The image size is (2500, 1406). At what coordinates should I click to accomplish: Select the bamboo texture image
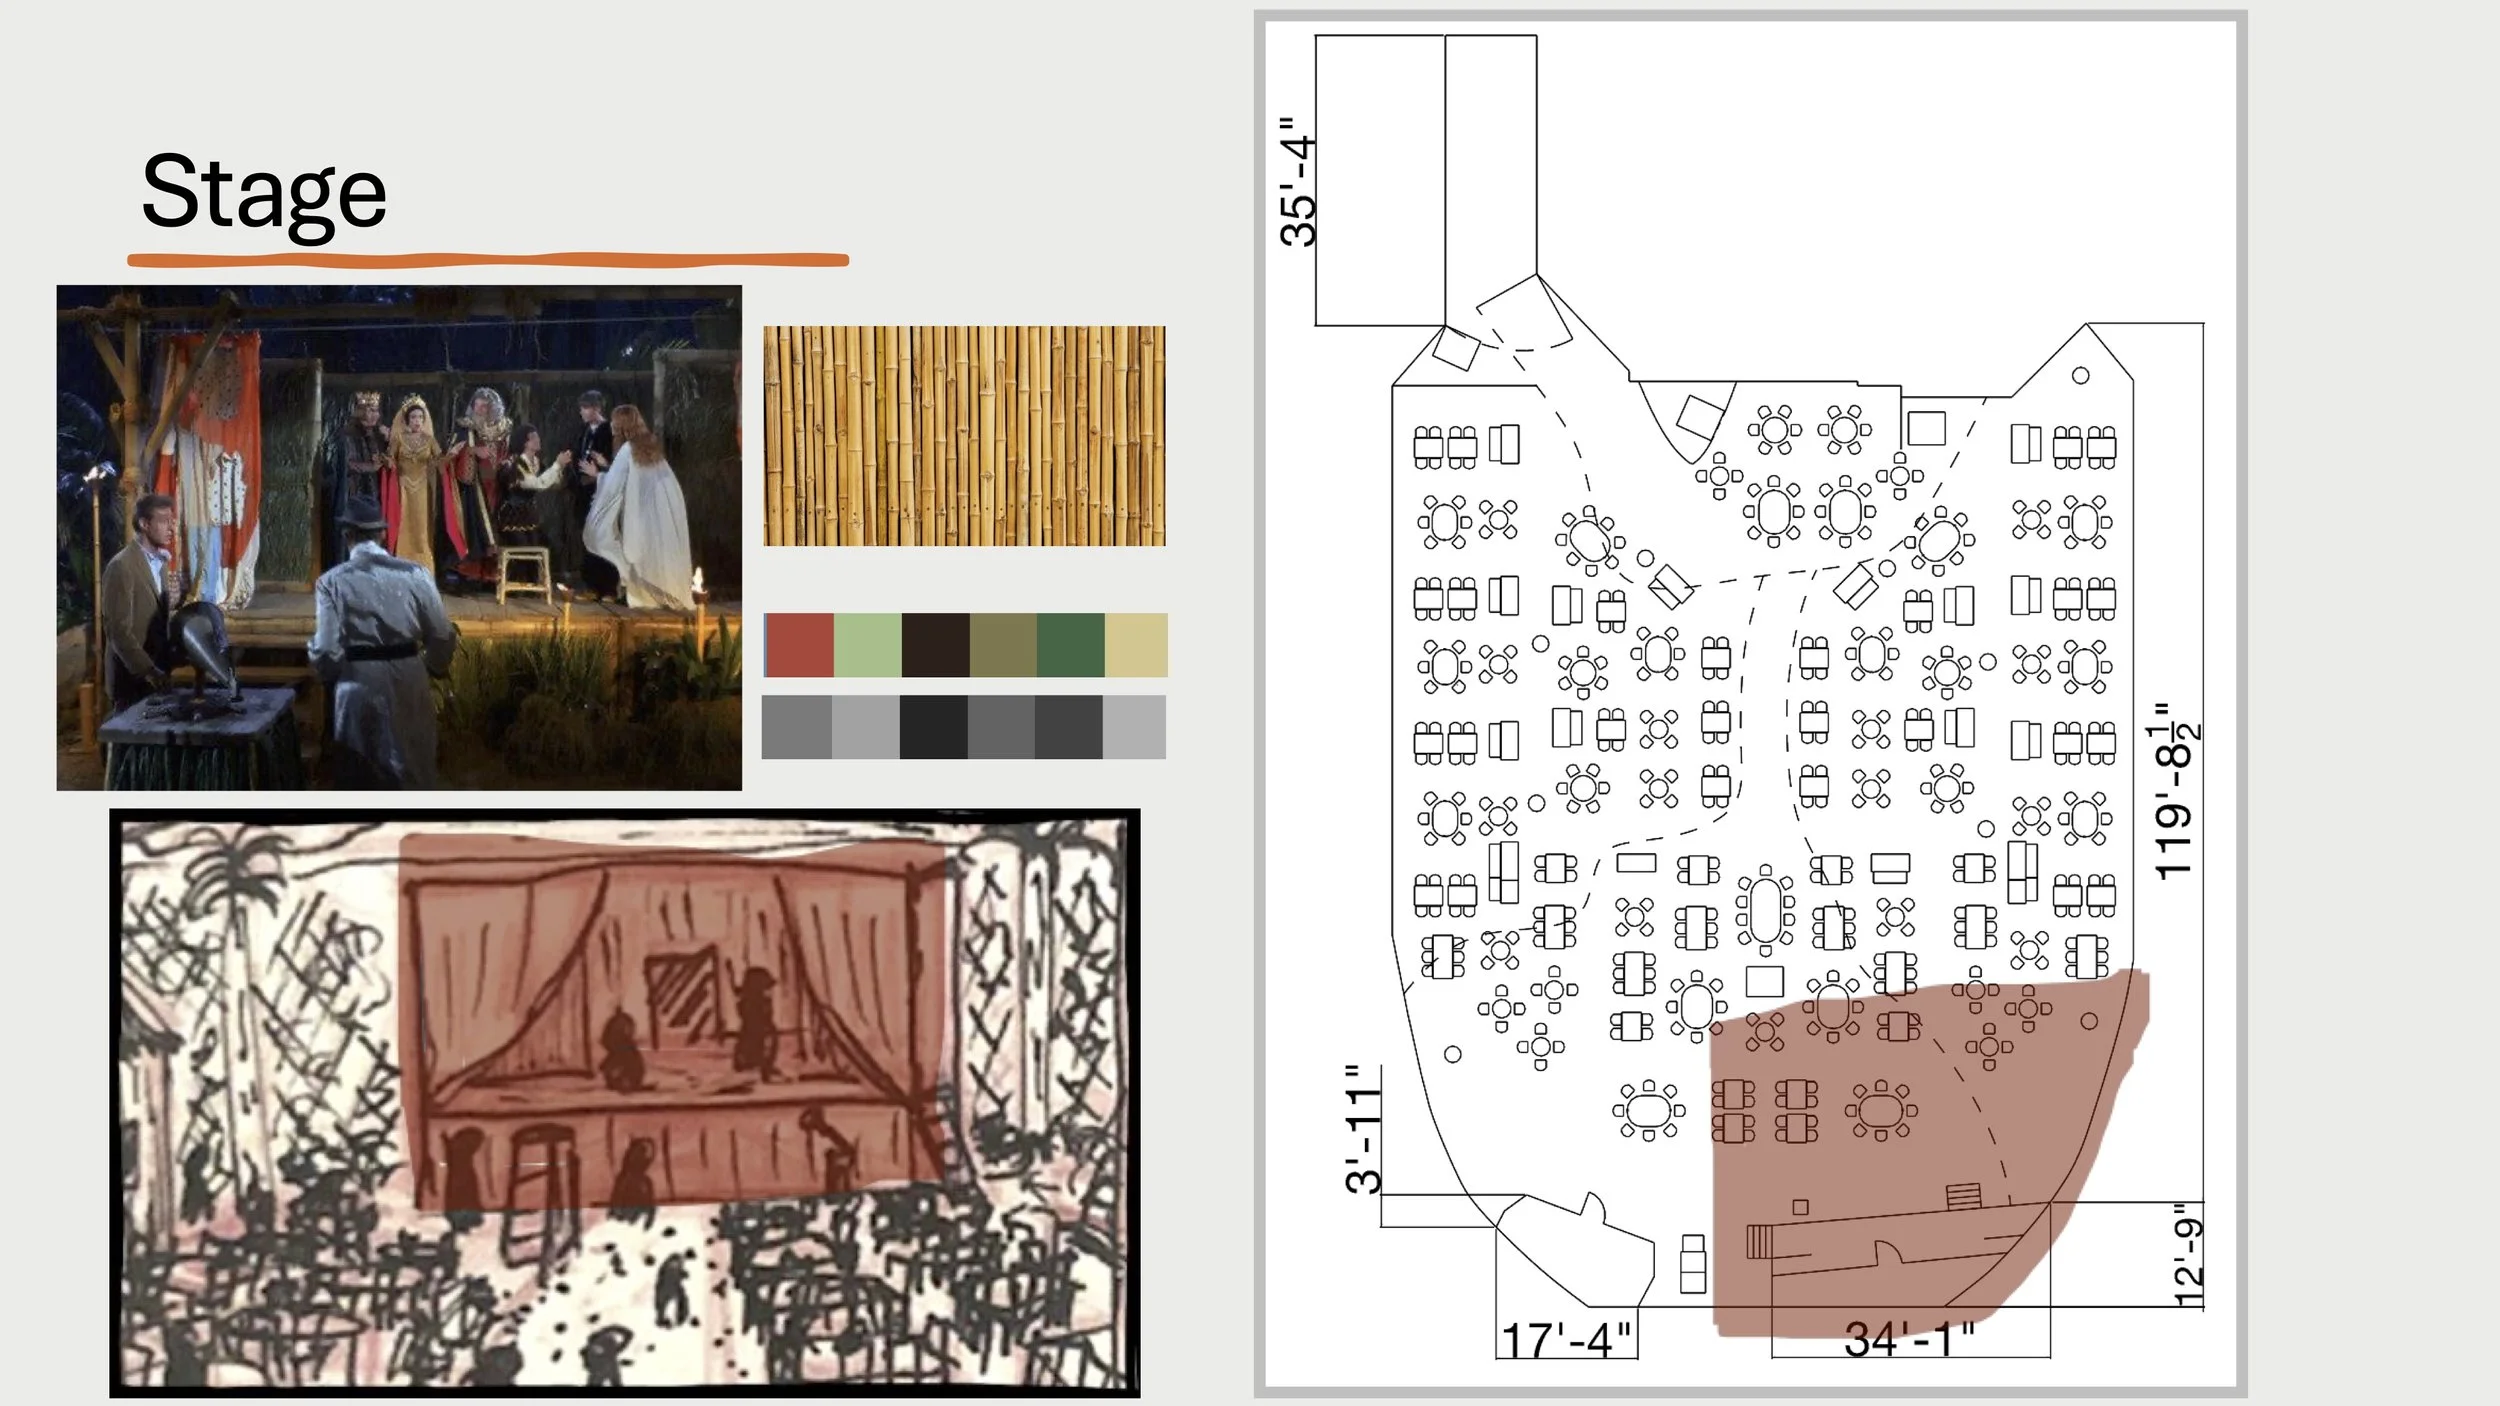point(964,436)
